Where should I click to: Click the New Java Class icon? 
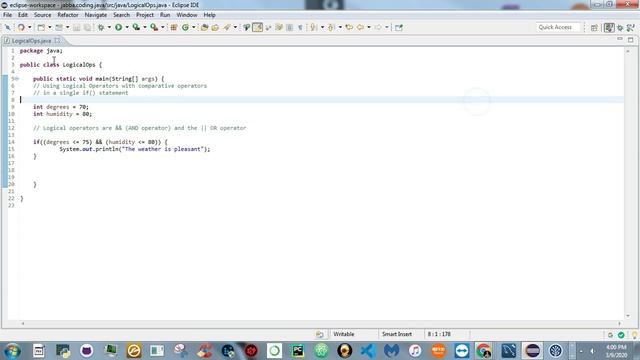coord(185,27)
